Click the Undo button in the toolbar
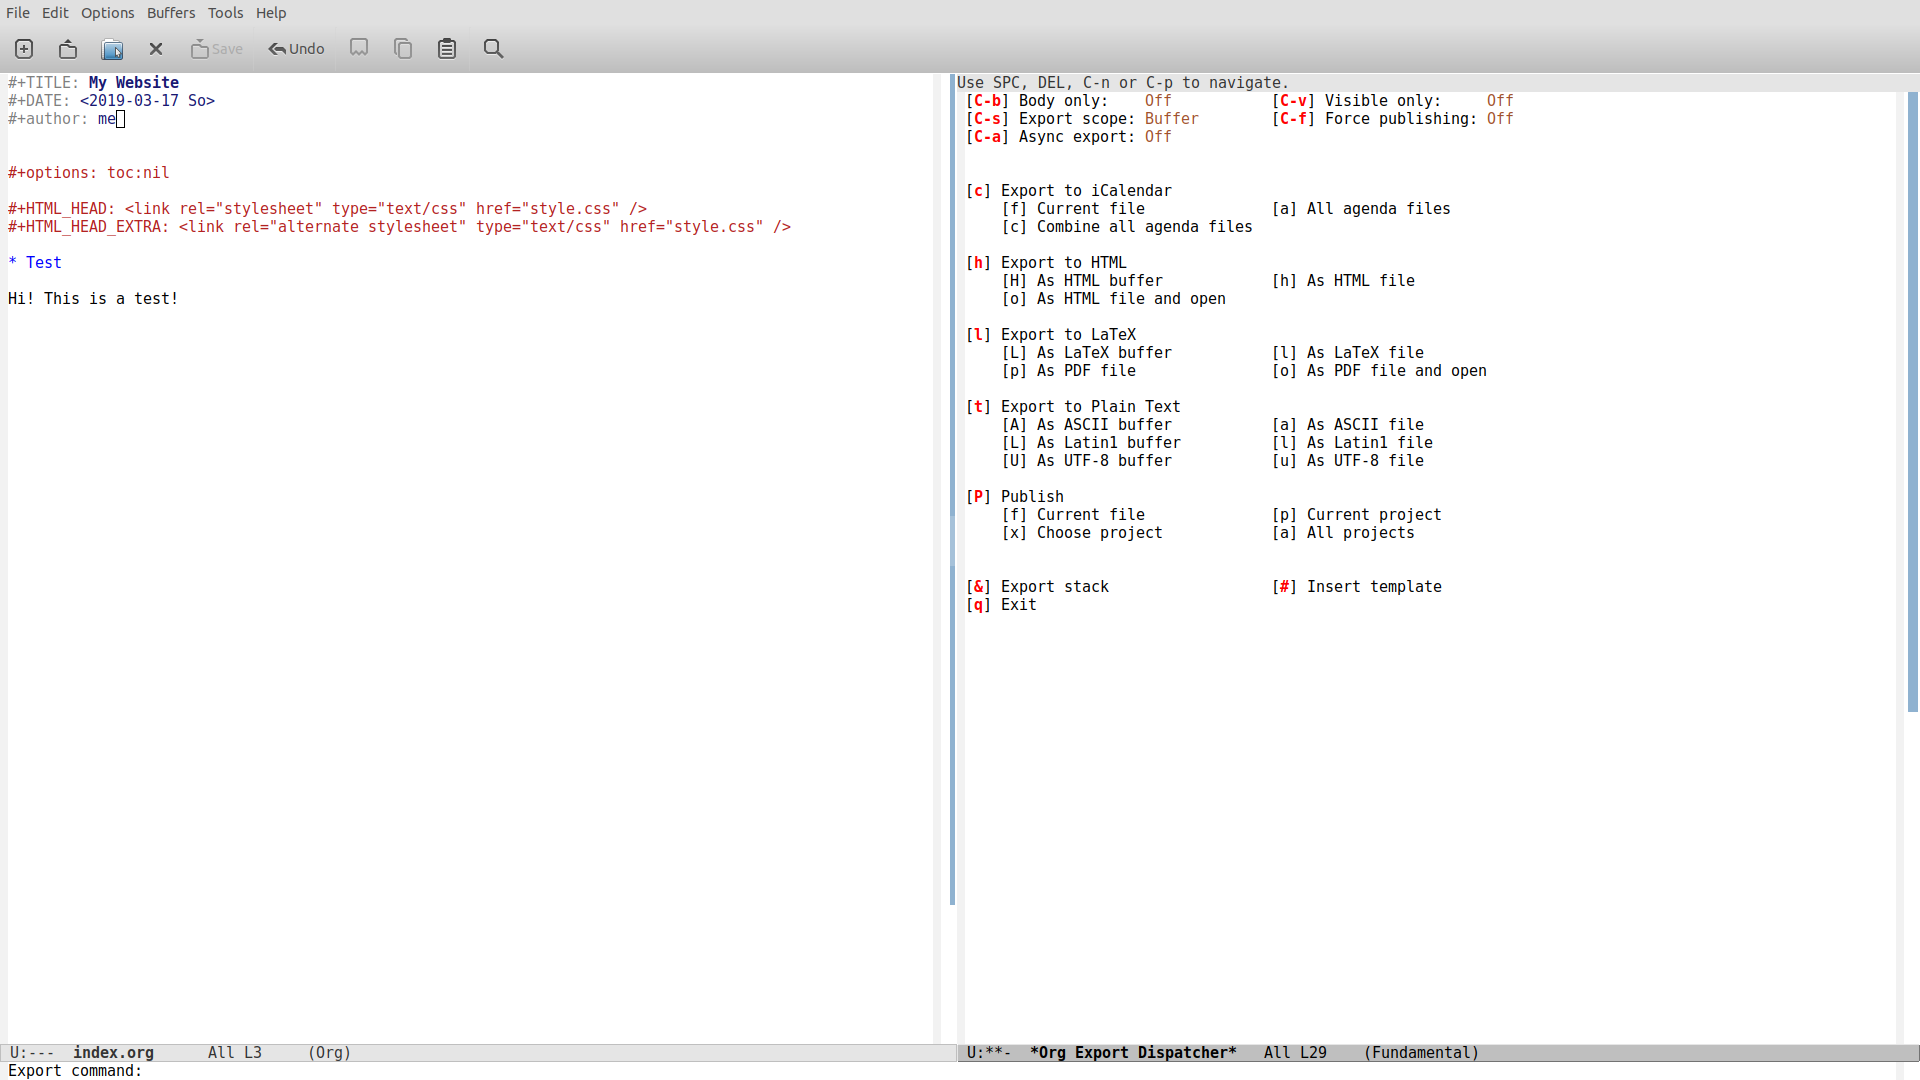Viewport: 1920px width, 1080px height. point(296,49)
